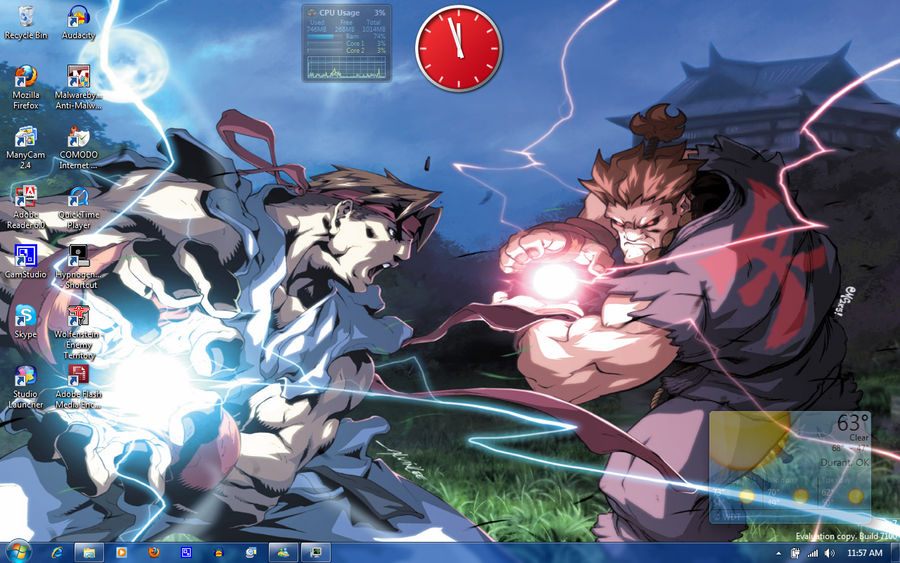
Task: Click the taskbar icon with two people figures
Action: click(283, 553)
